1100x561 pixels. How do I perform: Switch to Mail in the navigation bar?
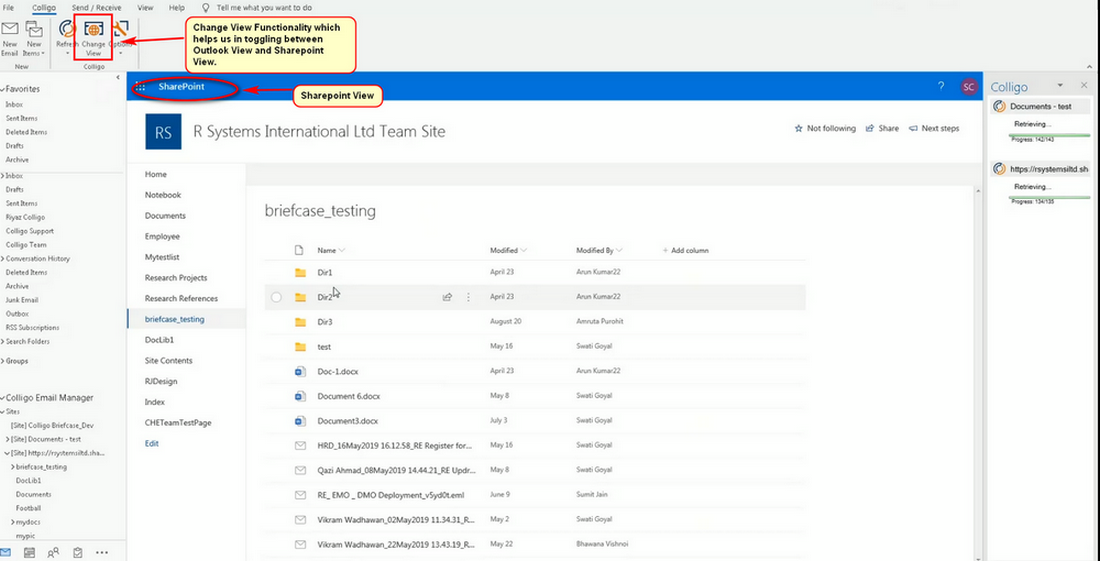(x=6, y=552)
